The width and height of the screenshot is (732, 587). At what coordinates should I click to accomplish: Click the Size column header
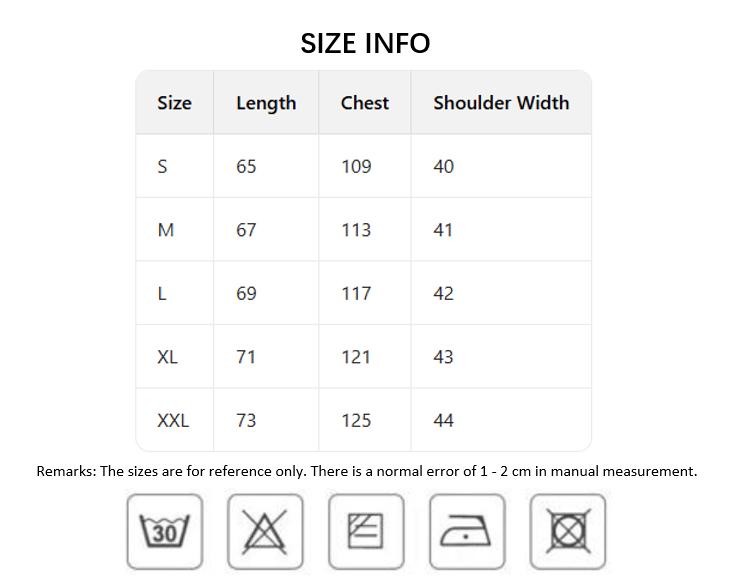click(174, 103)
